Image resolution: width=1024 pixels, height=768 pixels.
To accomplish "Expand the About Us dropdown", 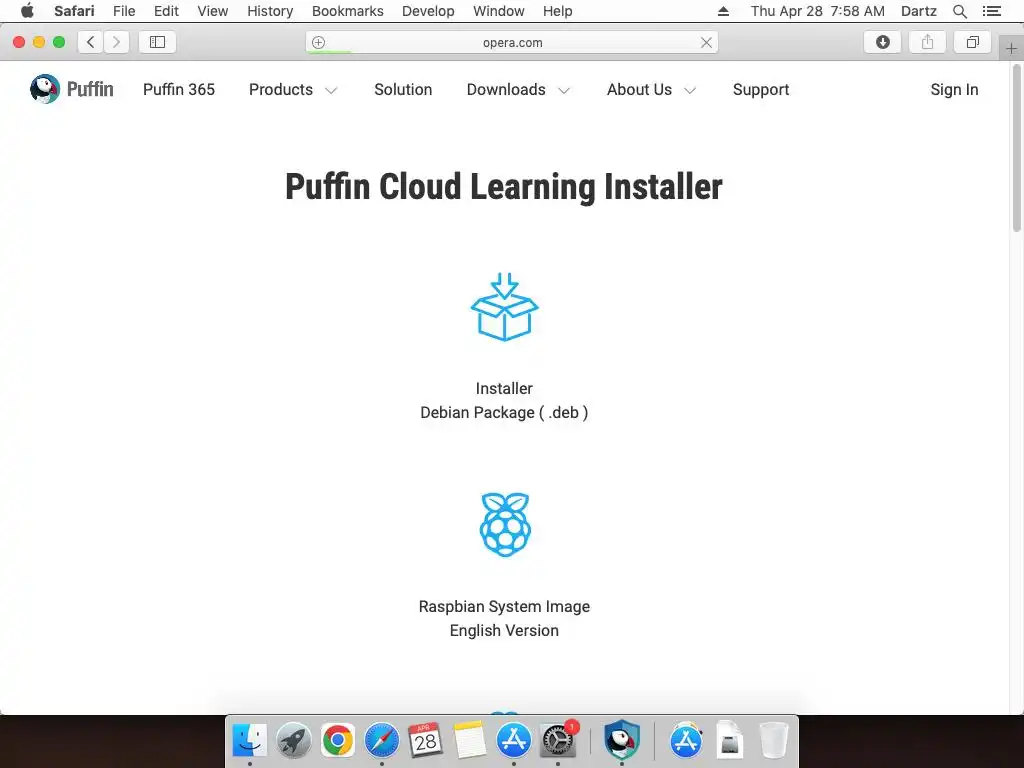I will click(651, 89).
